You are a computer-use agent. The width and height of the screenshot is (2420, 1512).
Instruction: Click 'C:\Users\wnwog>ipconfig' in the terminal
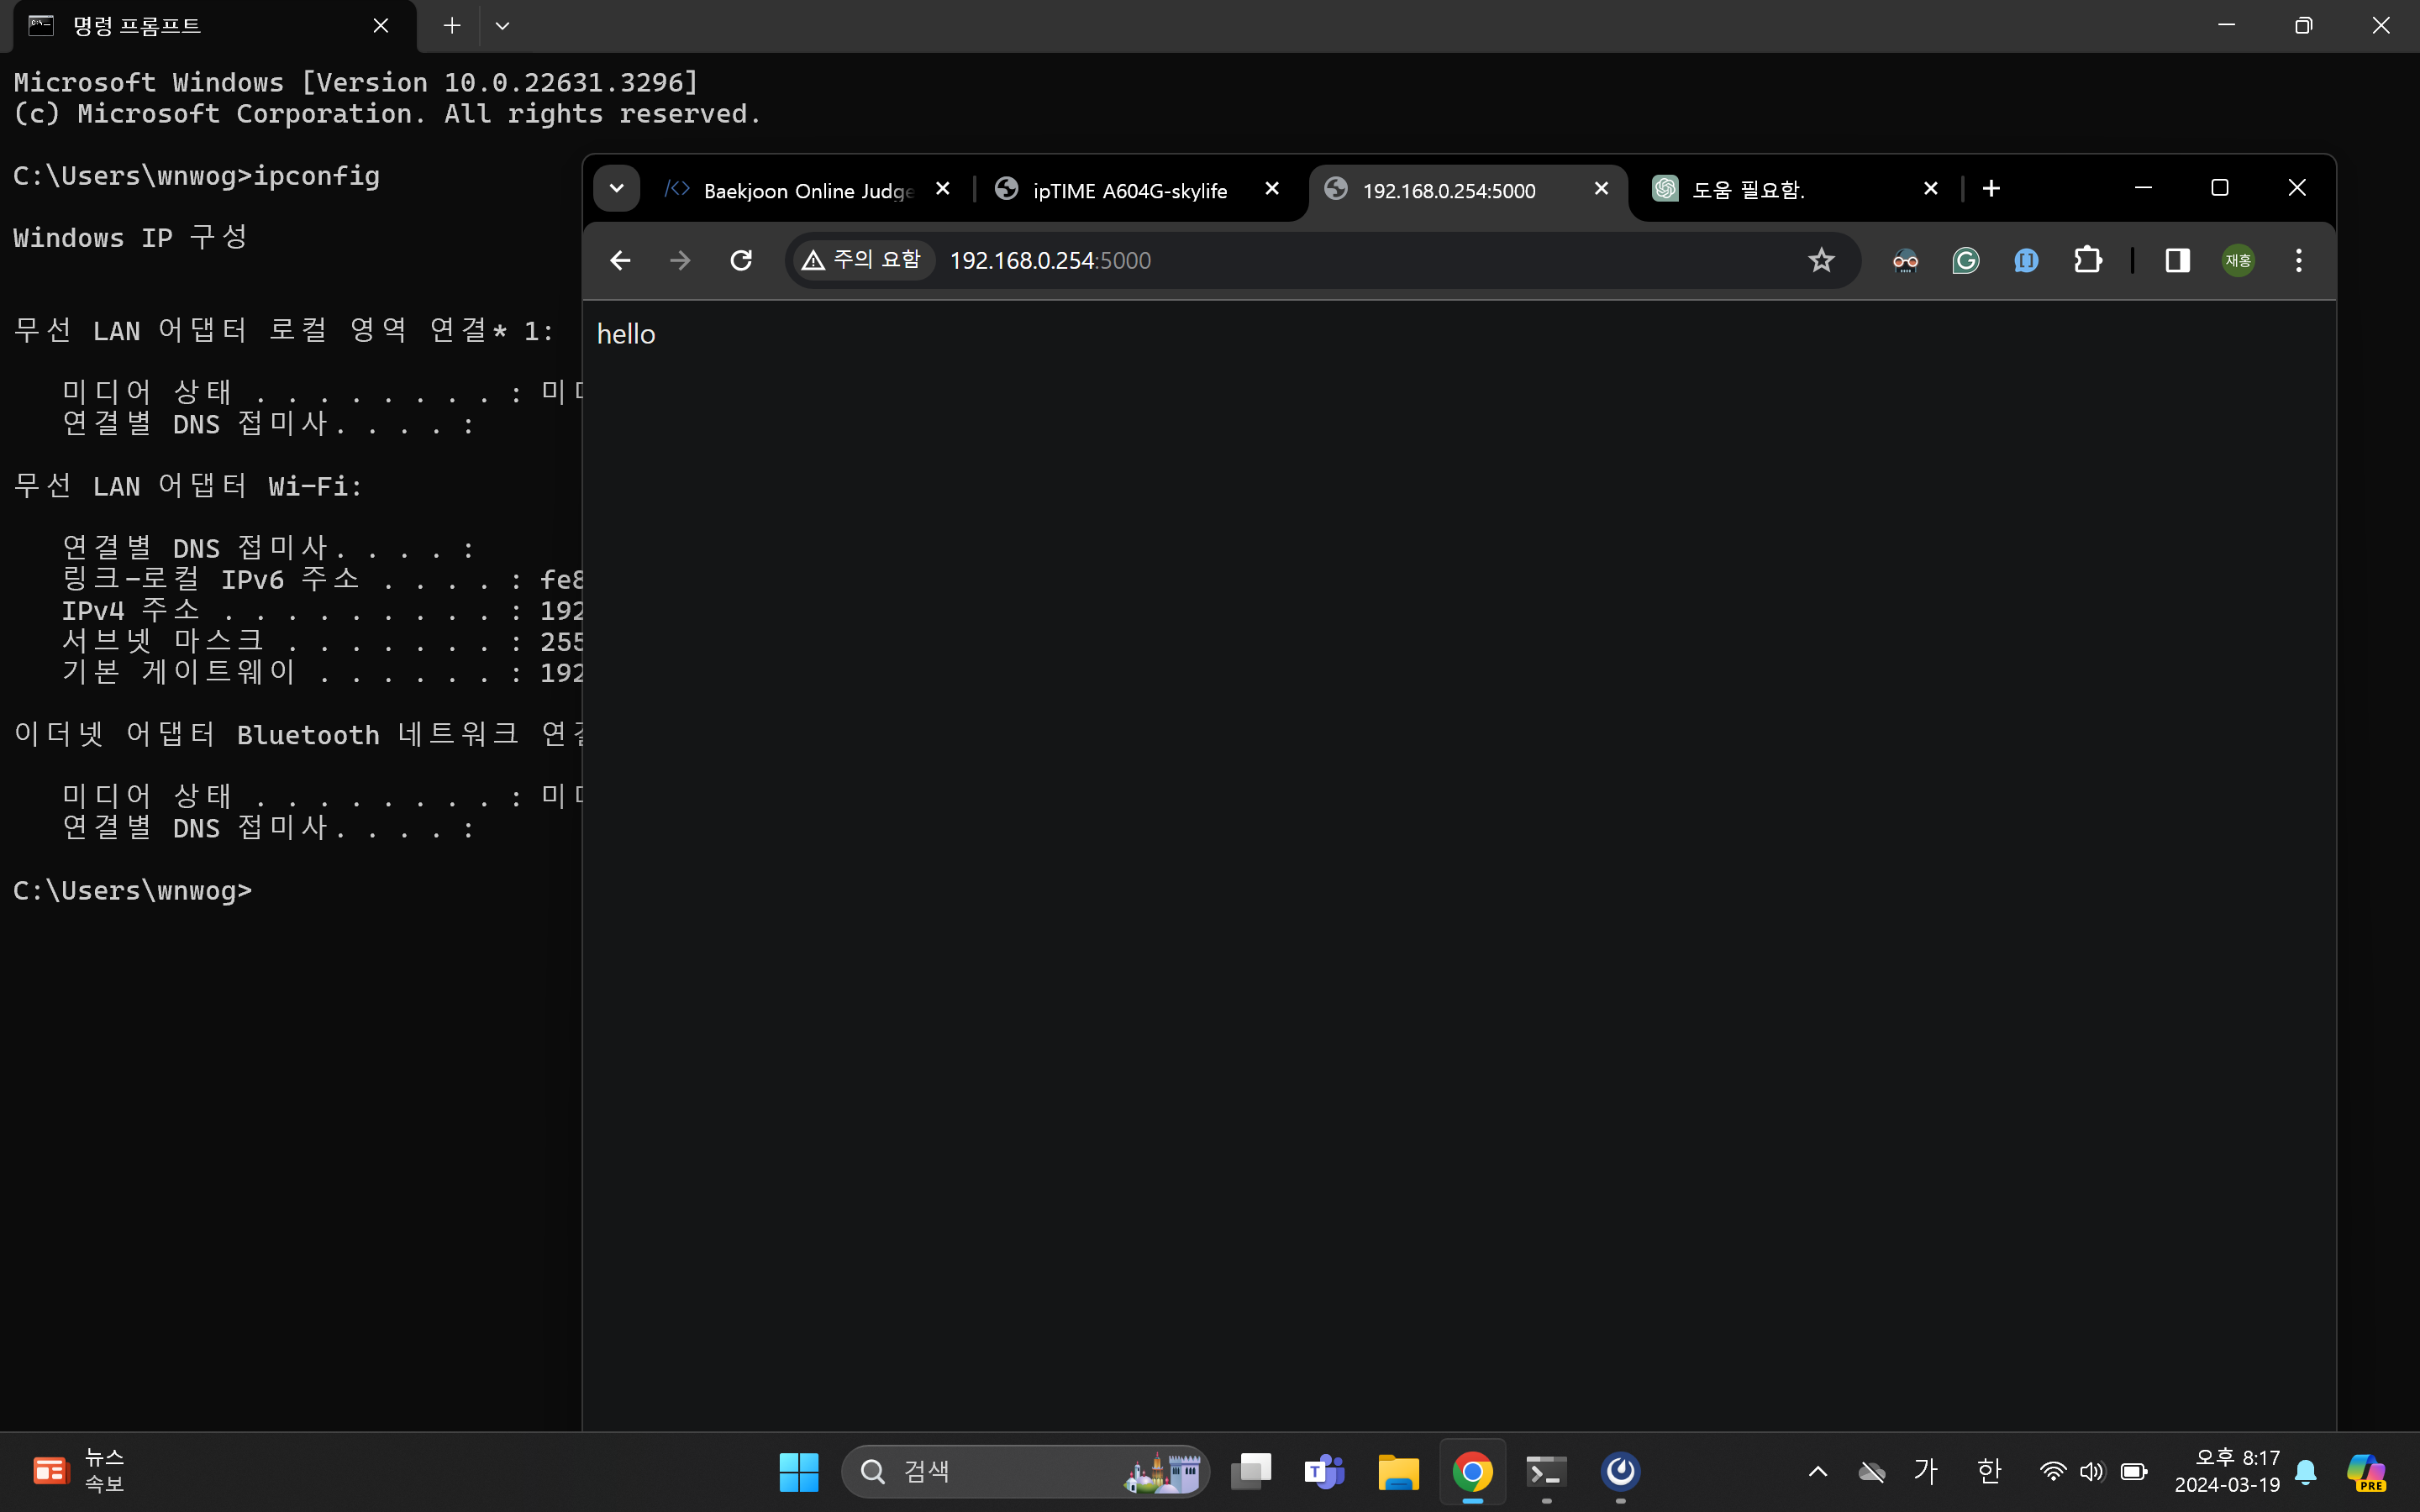(x=196, y=176)
